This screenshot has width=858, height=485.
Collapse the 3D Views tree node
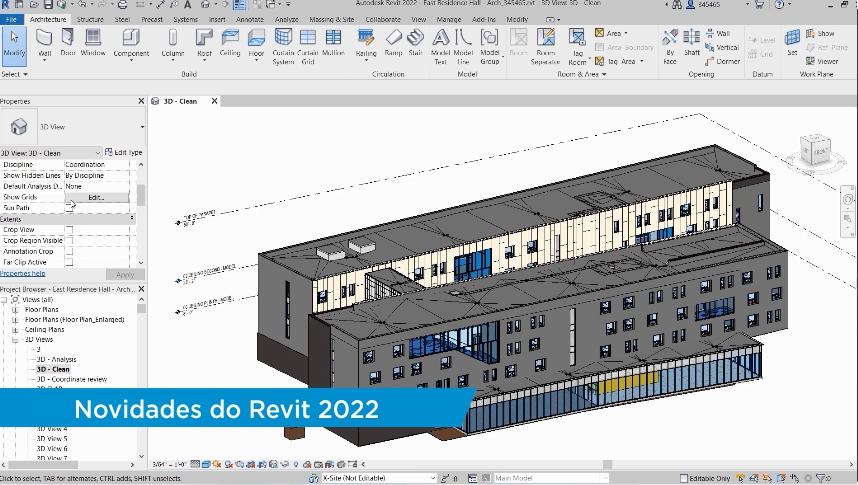(x=15, y=340)
